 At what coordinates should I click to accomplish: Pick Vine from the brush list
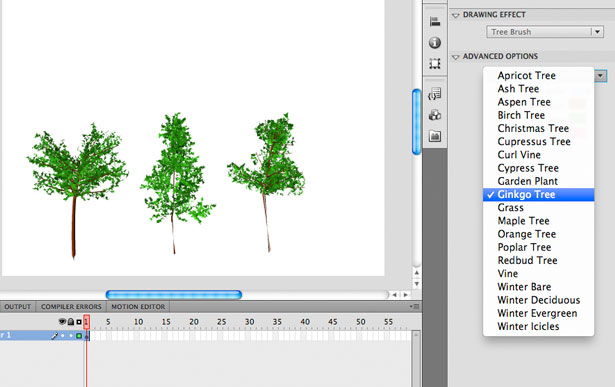click(x=539, y=274)
